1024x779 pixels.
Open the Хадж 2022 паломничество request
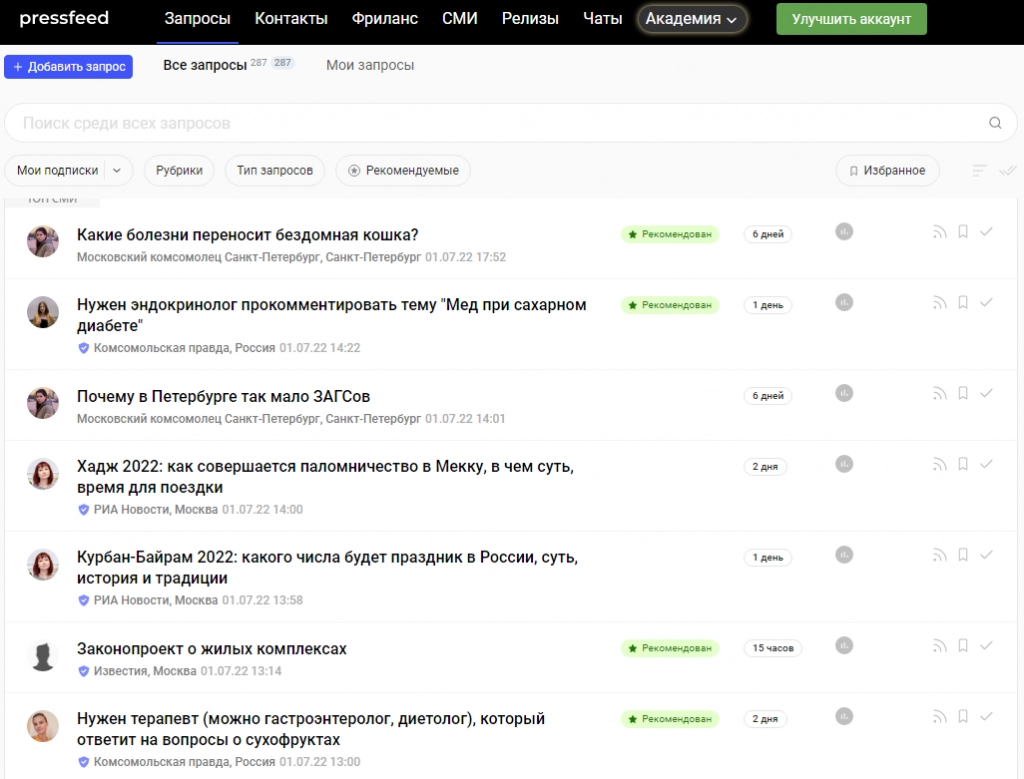click(x=325, y=477)
